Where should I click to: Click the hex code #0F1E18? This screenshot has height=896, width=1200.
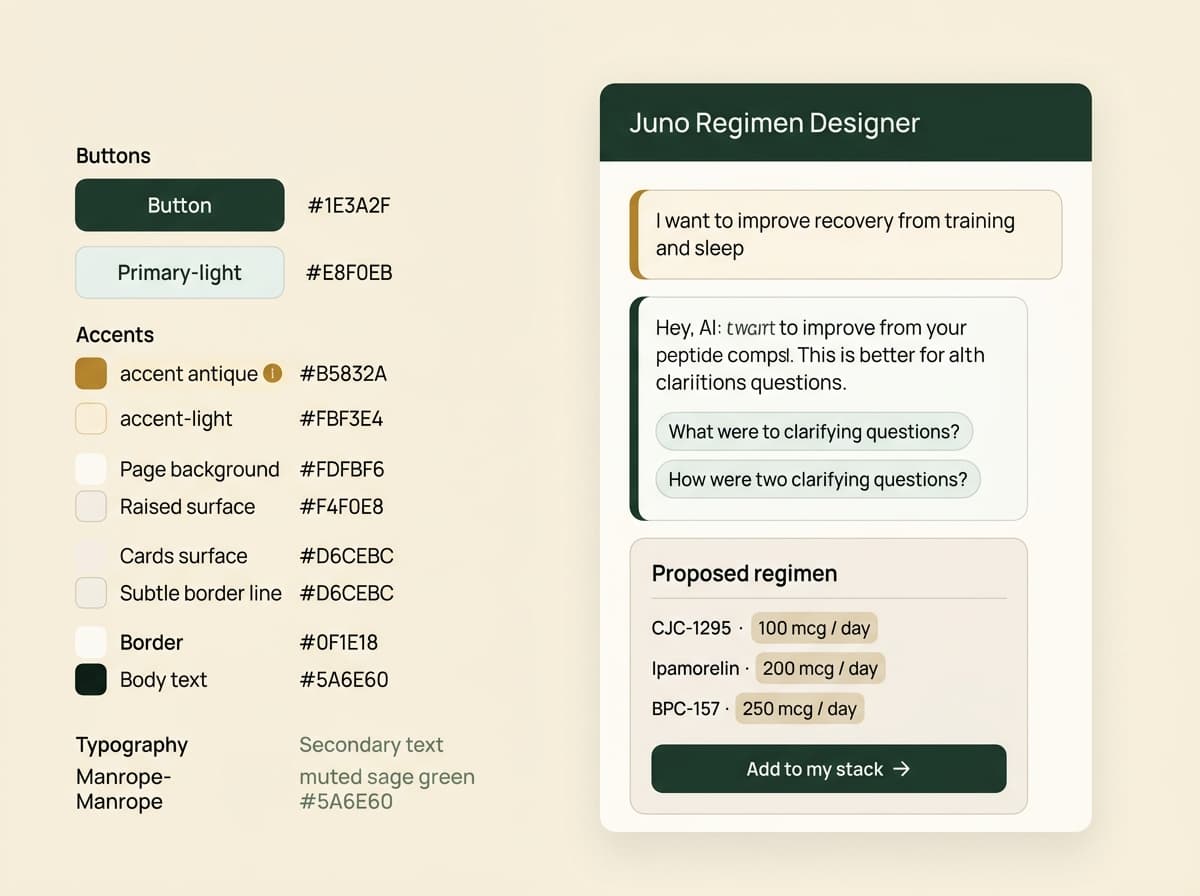point(339,643)
